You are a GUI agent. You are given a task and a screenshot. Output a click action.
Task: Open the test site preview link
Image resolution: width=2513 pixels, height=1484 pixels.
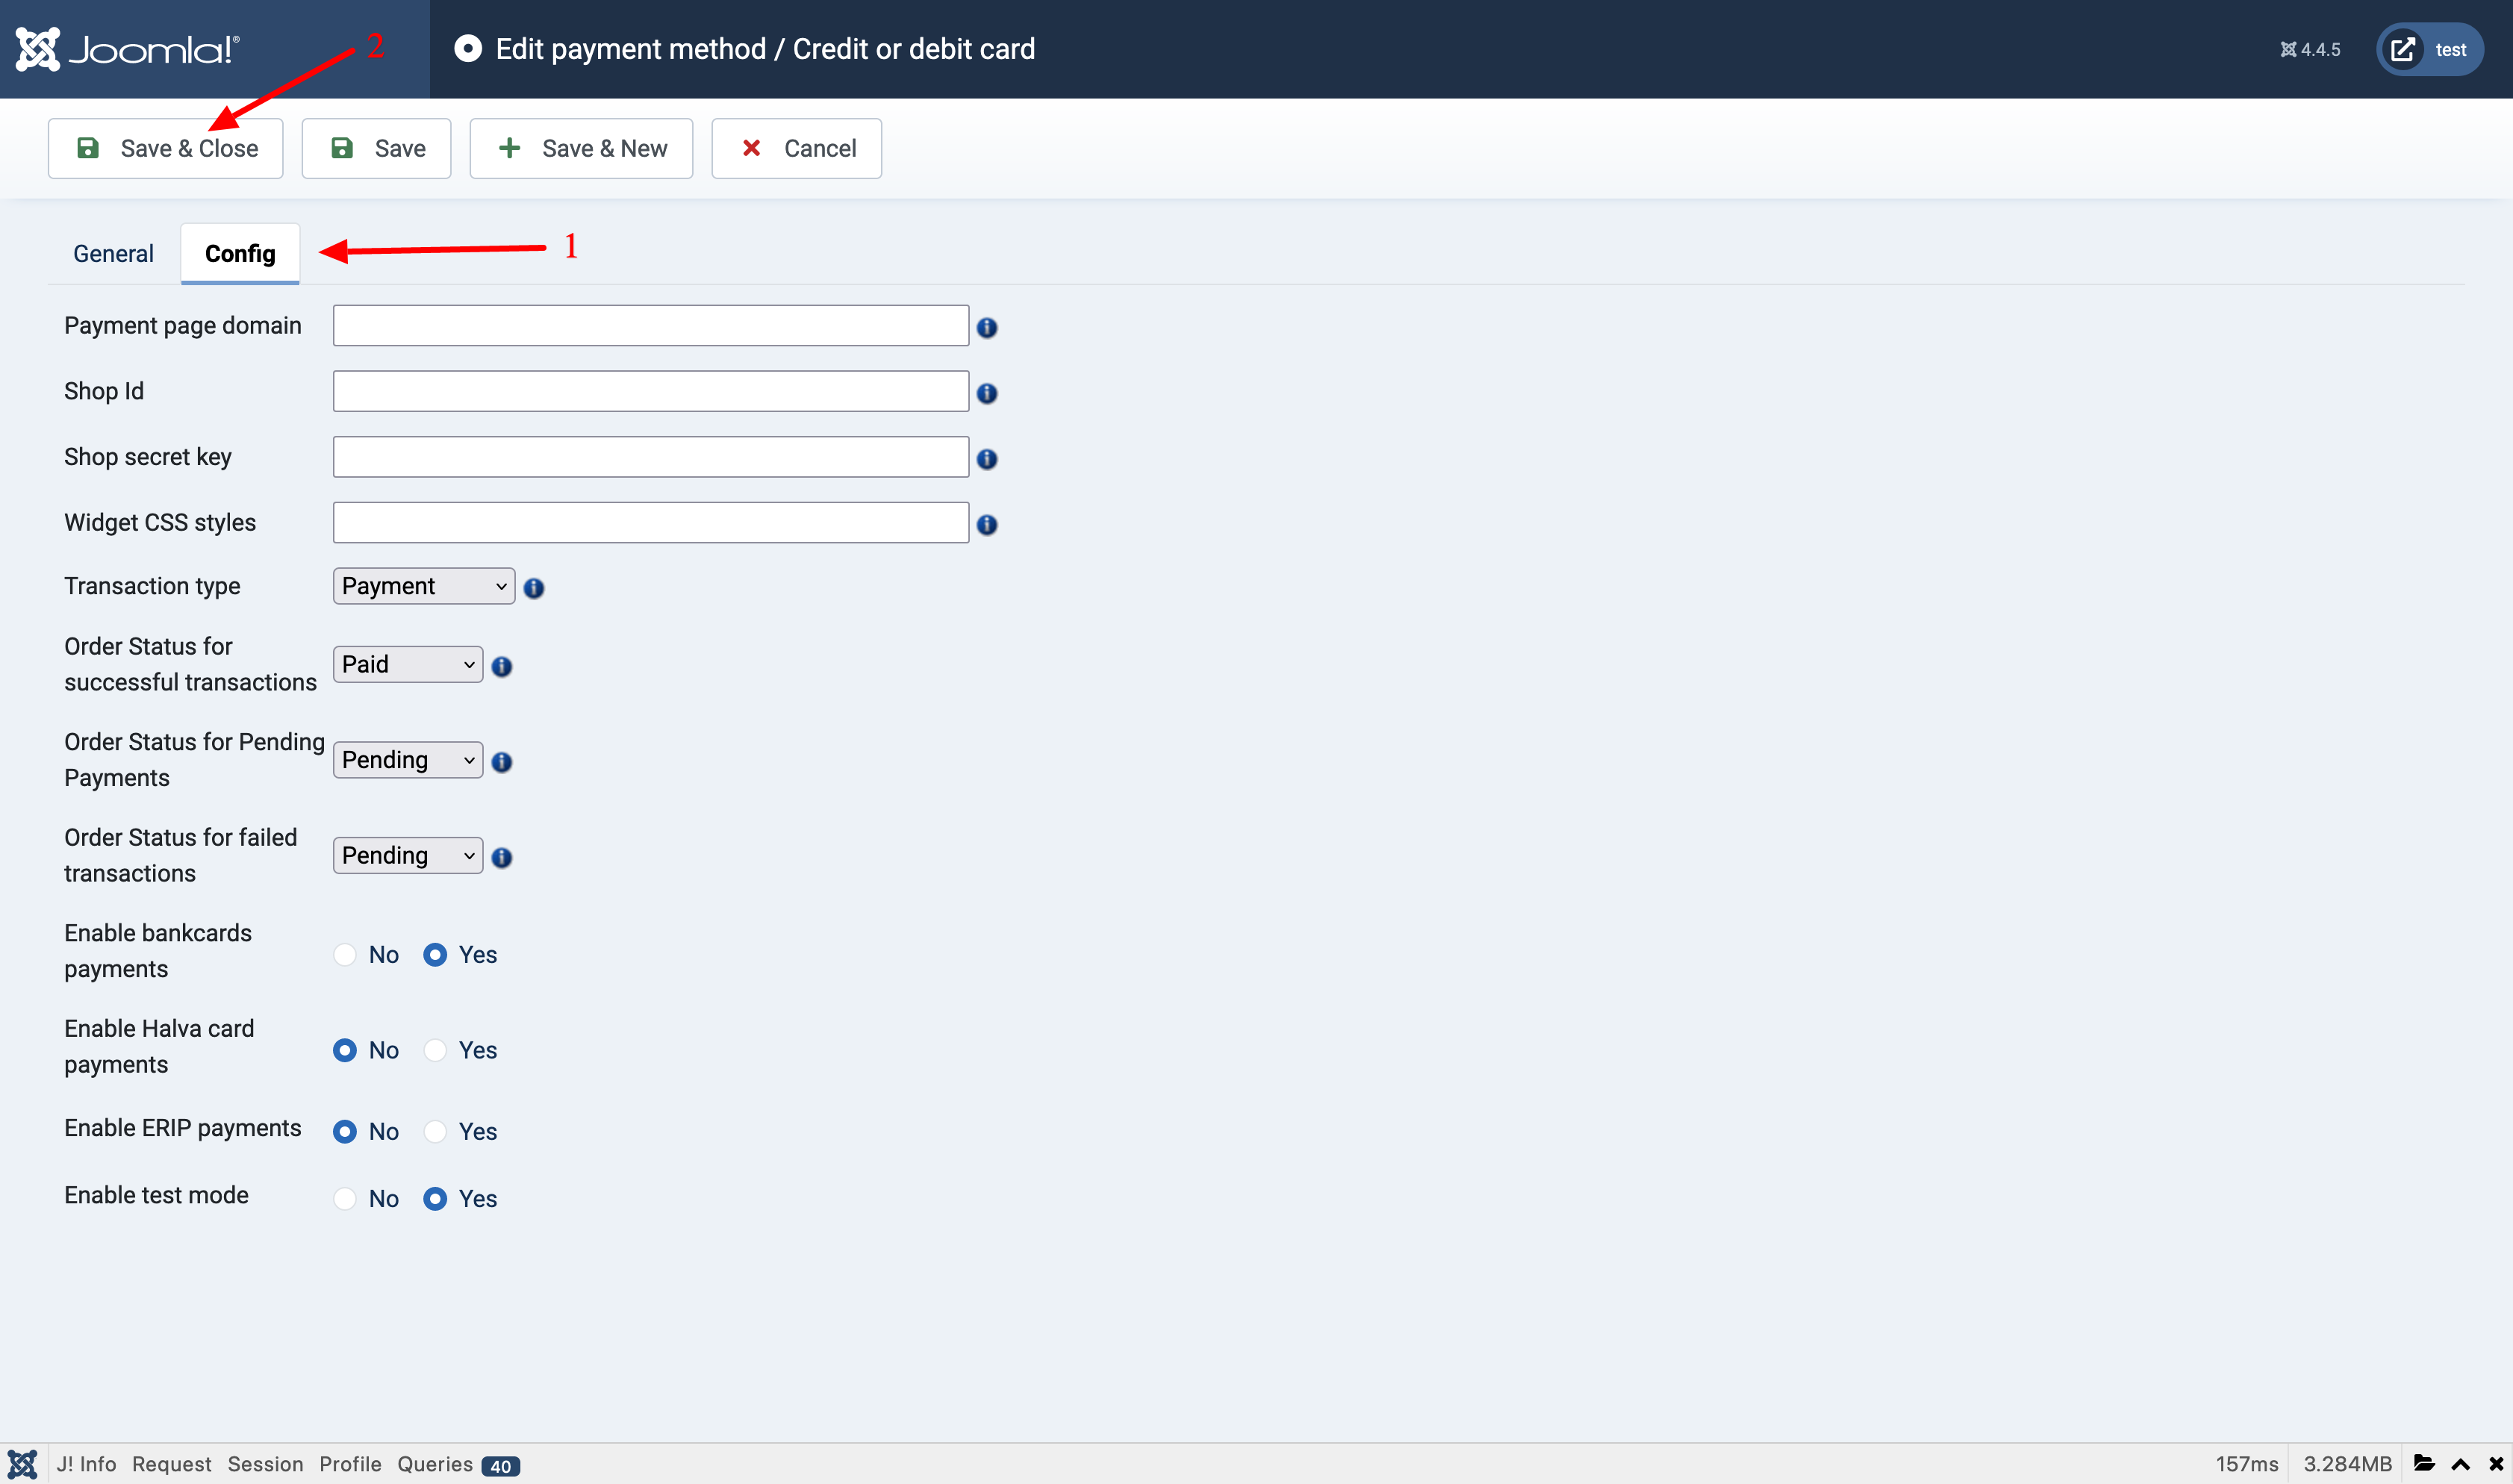[x=2429, y=49]
